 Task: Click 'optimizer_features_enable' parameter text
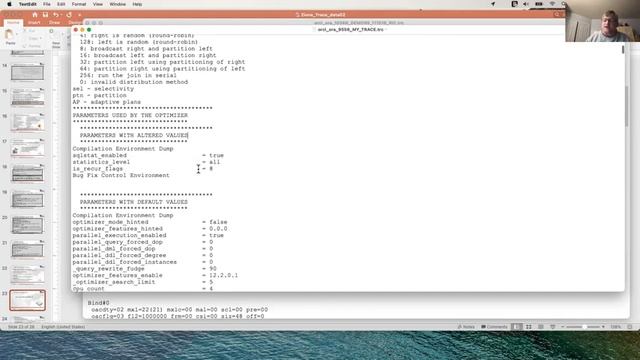point(118,276)
